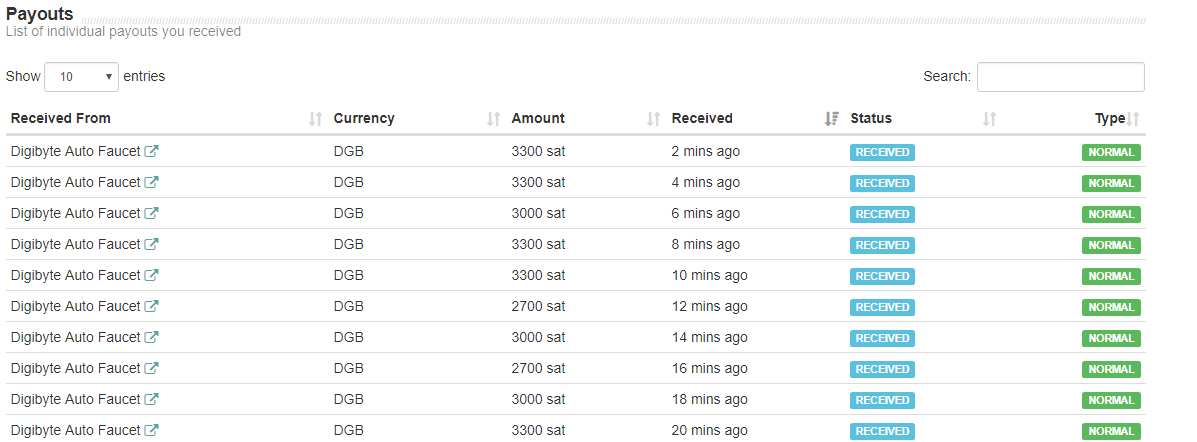Select the 18 mins ago timestamp
This screenshot has height=442, width=1197.
[x=709, y=399]
